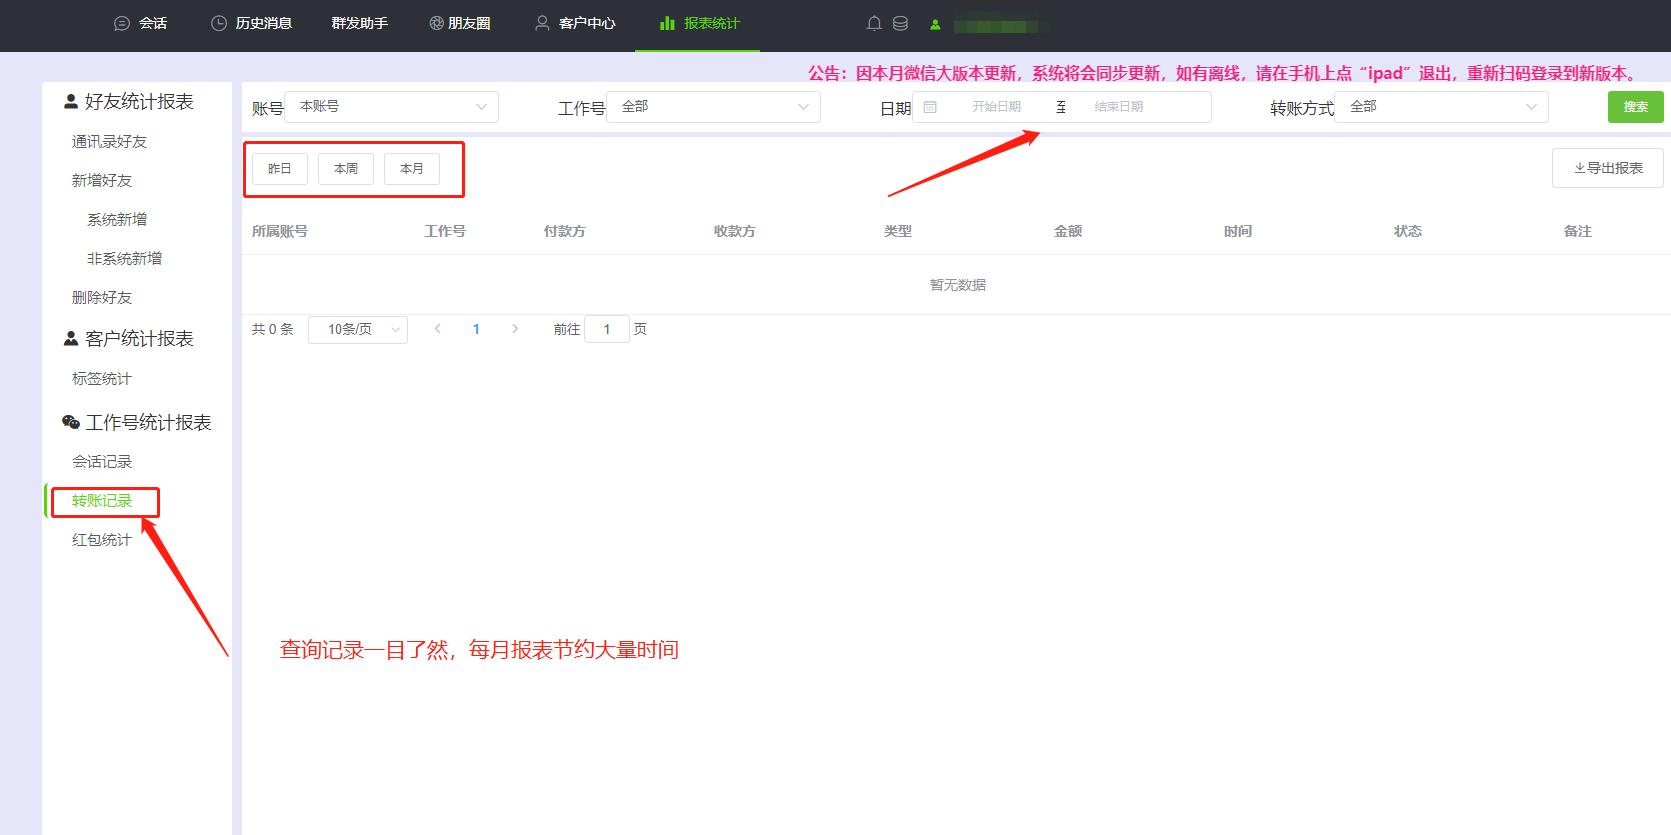Click the 好友统计报表 section heading
The width and height of the screenshot is (1671, 835).
click(129, 102)
